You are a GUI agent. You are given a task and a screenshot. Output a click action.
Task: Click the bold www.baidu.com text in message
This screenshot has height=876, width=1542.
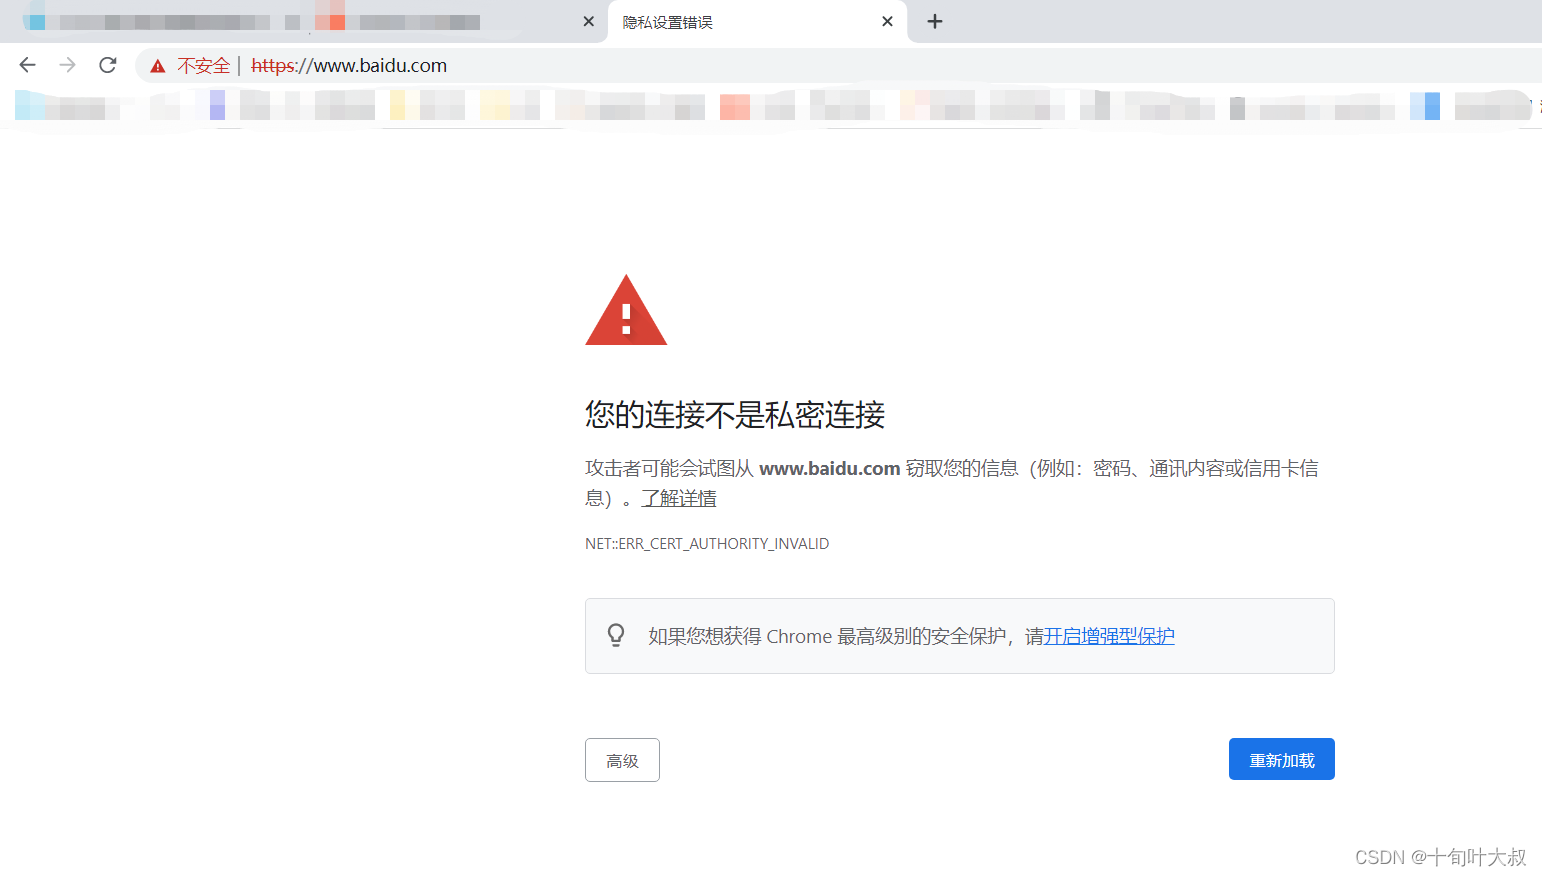click(x=830, y=468)
